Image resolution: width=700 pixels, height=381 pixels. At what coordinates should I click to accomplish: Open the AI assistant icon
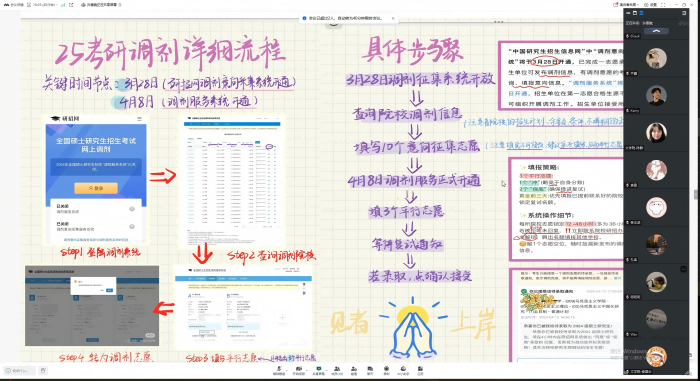[x=403, y=370]
